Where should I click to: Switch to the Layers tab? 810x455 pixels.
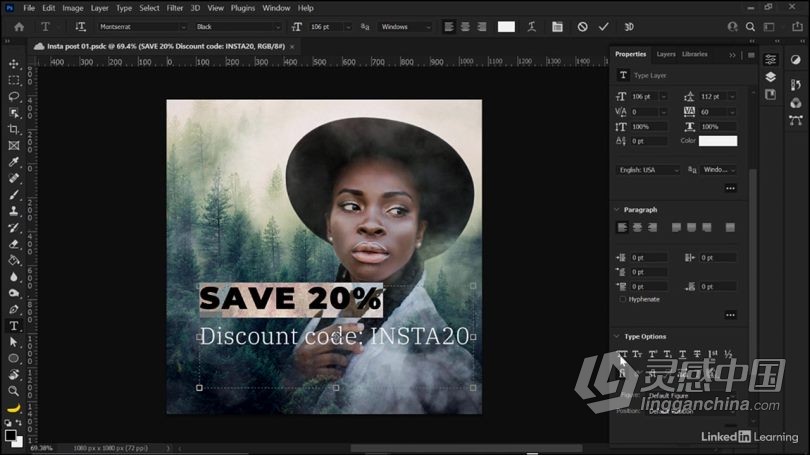click(666, 54)
